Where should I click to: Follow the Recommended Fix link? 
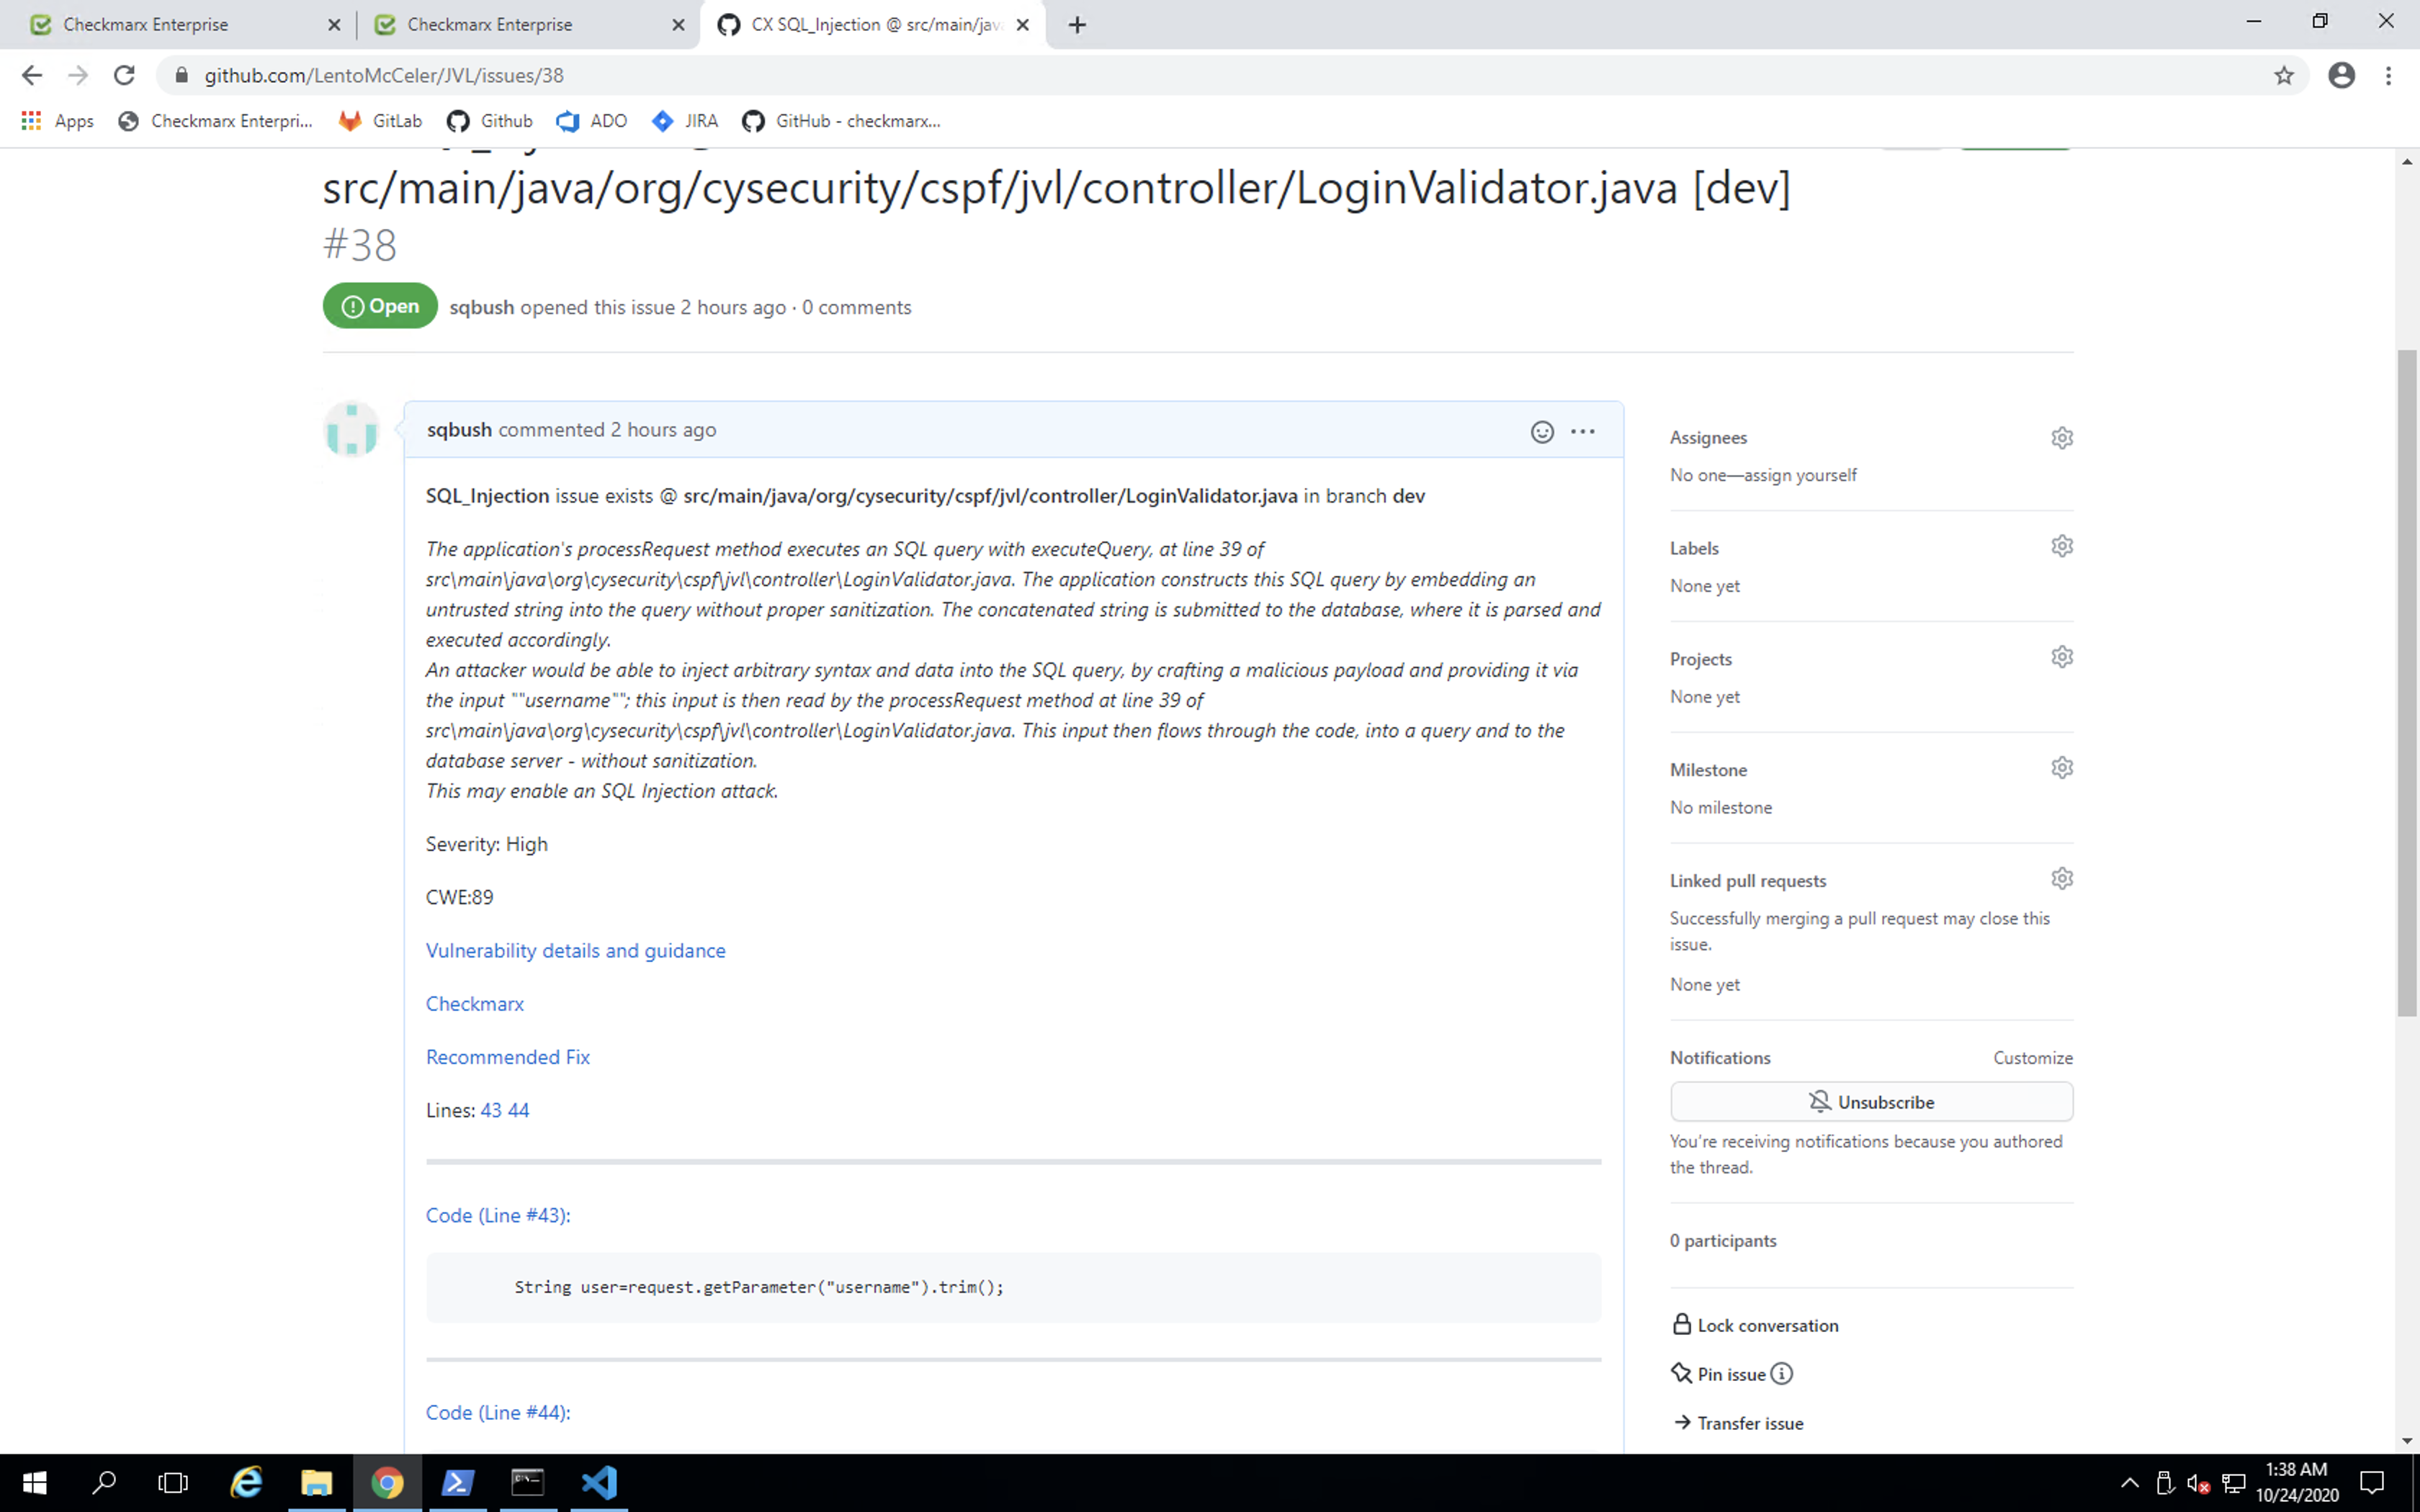pyautogui.click(x=507, y=1056)
